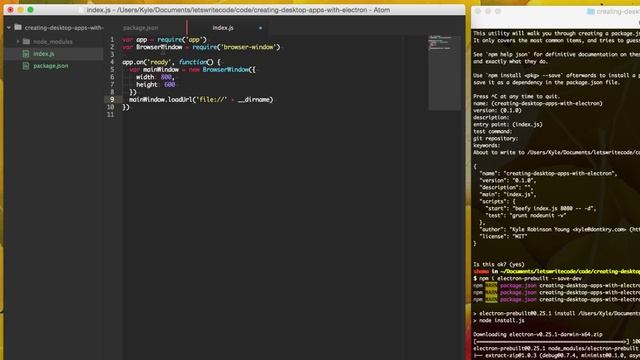640x360 pixels.
Task: Click the 'version: (0.1.0)' terminal line
Action: click(x=497, y=111)
